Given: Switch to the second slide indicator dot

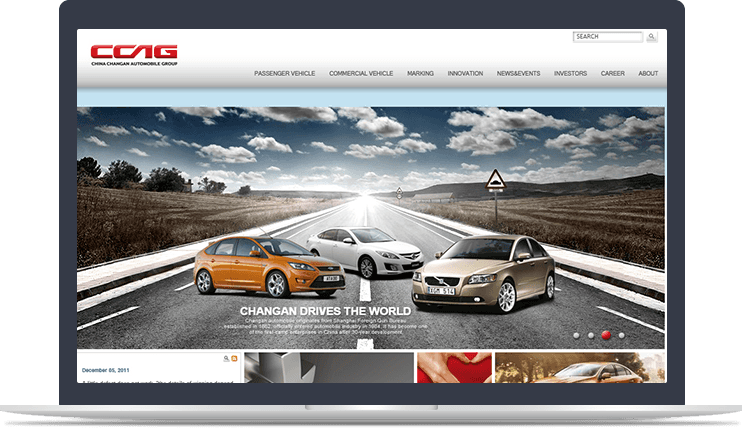Looking at the screenshot, I should pos(591,335).
